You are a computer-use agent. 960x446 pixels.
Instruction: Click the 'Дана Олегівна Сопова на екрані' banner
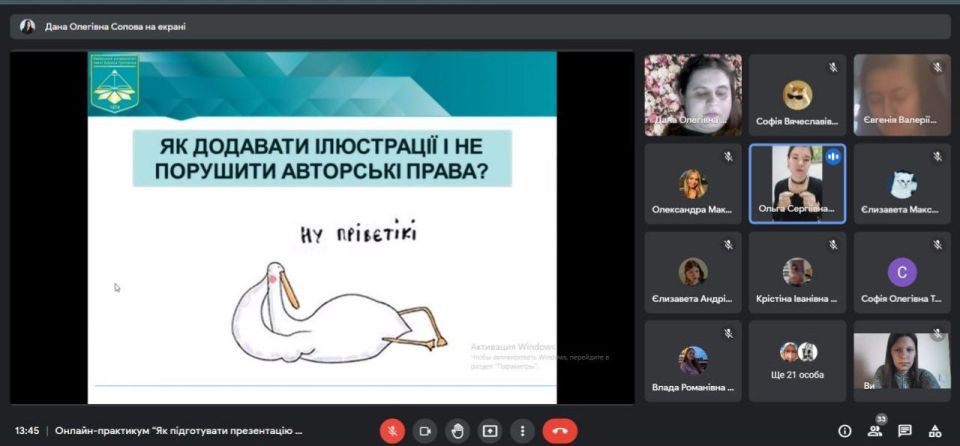[x=115, y=27]
